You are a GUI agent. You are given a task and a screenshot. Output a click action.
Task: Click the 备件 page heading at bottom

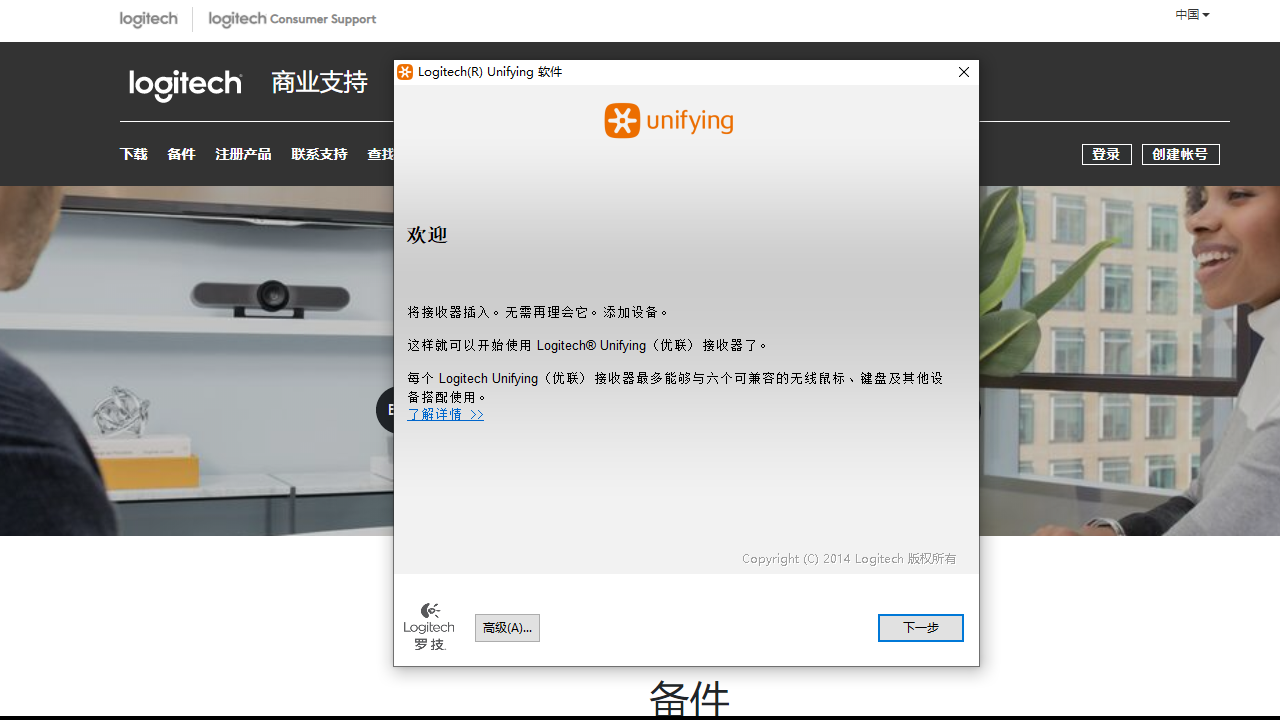point(689,698)
